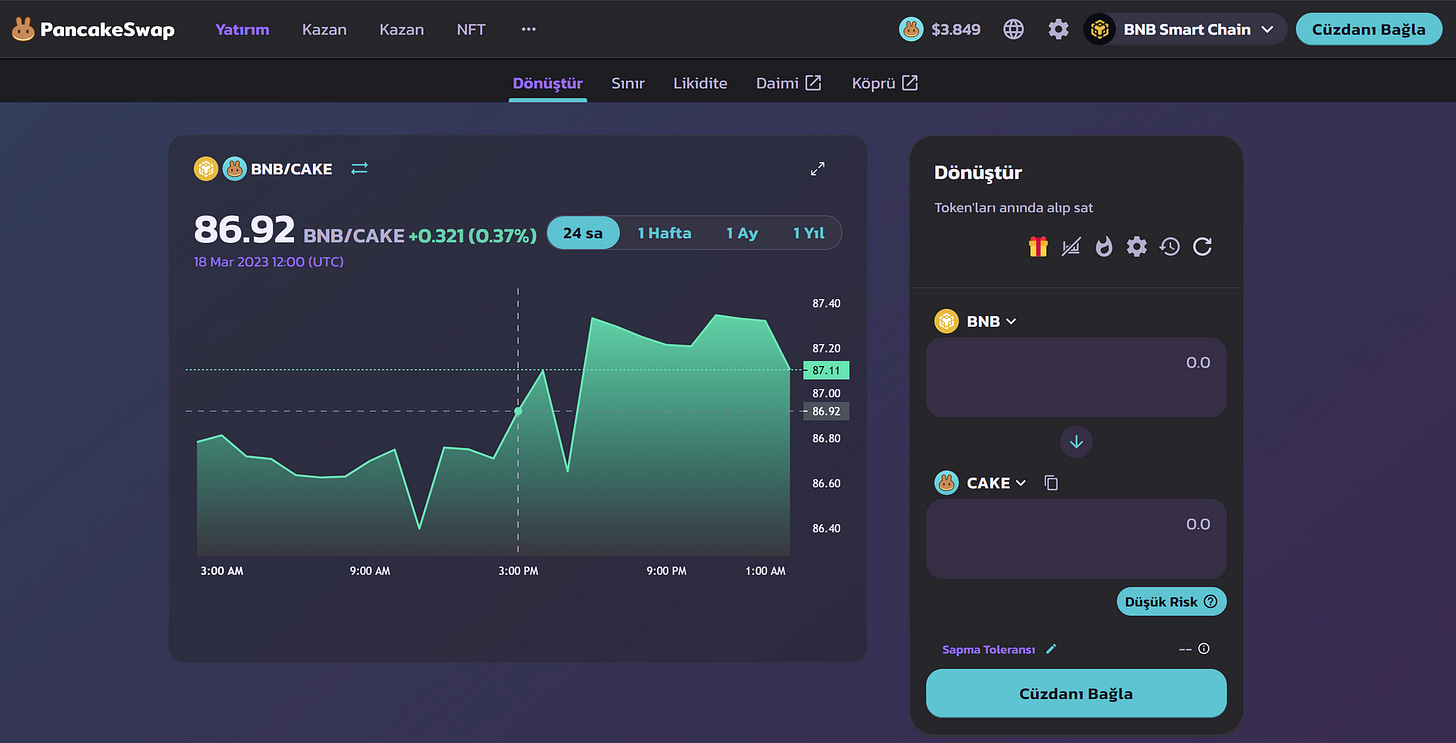Copy the CAKE token address
Viewport: 1456px width, 743px height.
pos(1051,483)
